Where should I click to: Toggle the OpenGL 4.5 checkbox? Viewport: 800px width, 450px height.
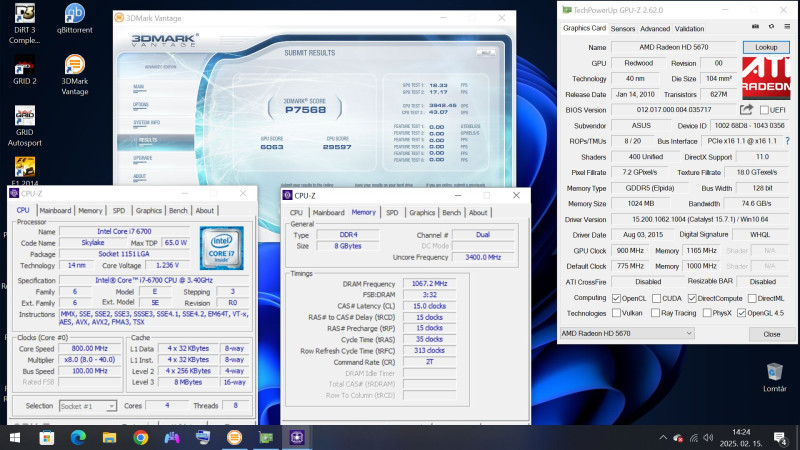(x=742, y=313)
